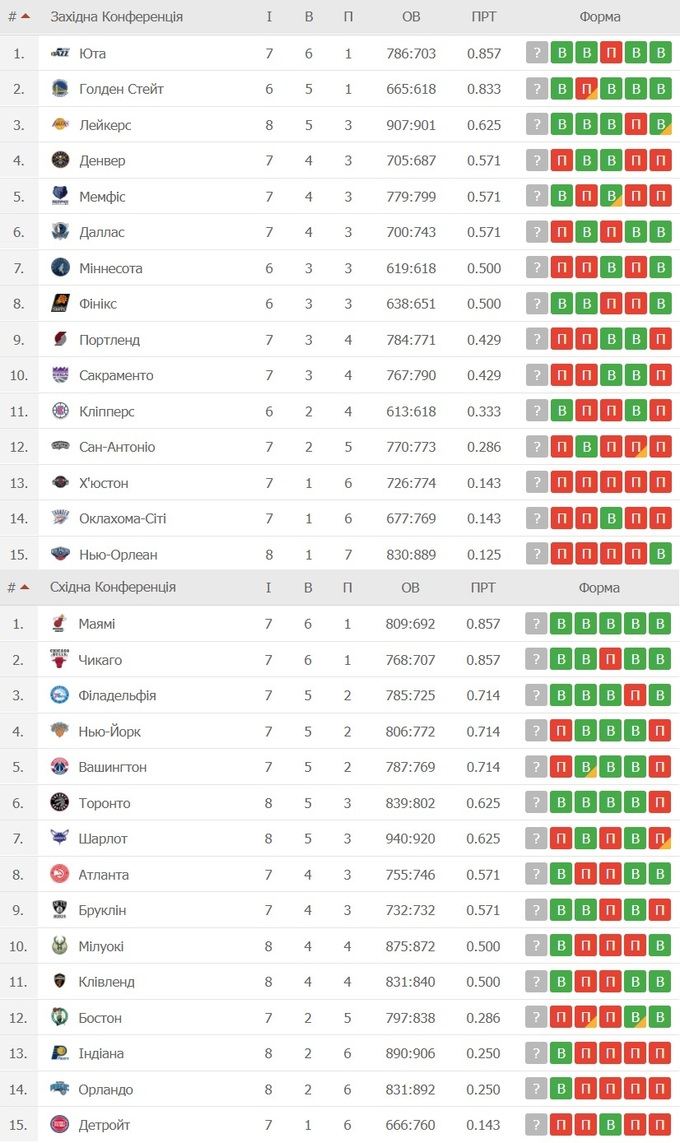Click the Detroit Pistons team logo

pyautogui.click(x=60, y=1125)
